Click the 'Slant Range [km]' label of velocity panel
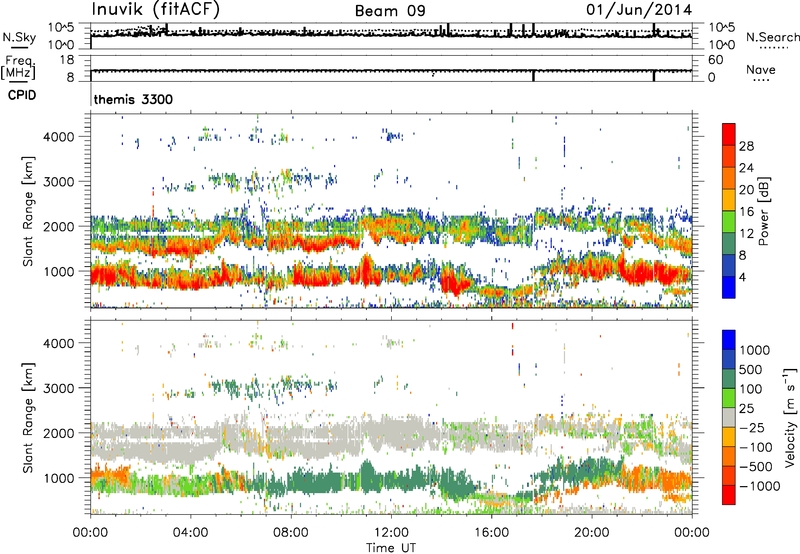 [28, 418]
